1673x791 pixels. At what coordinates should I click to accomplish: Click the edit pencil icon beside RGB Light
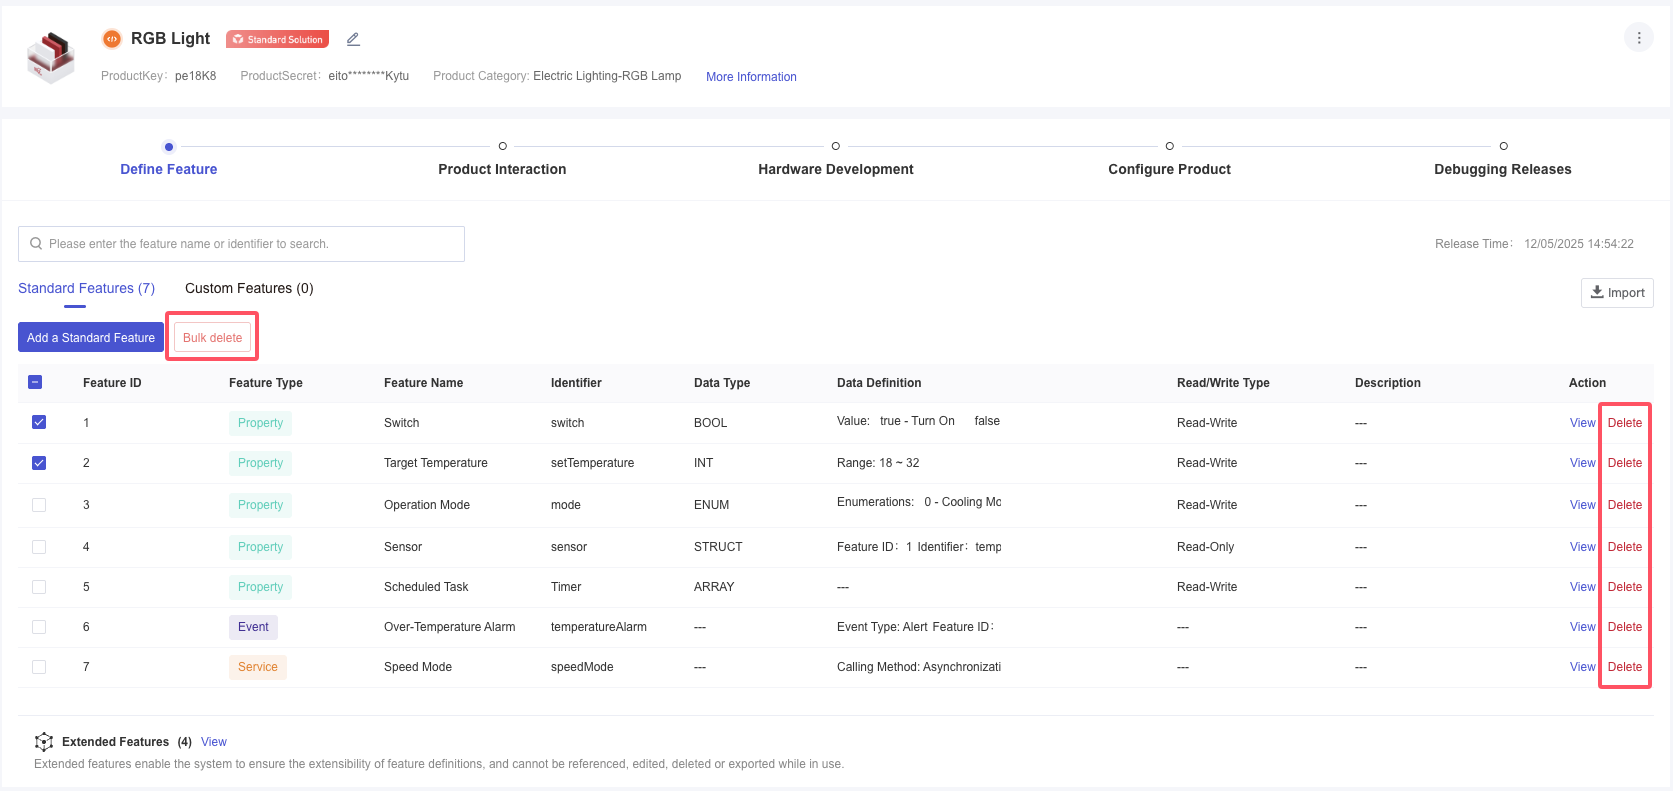(x=353, y=39)
